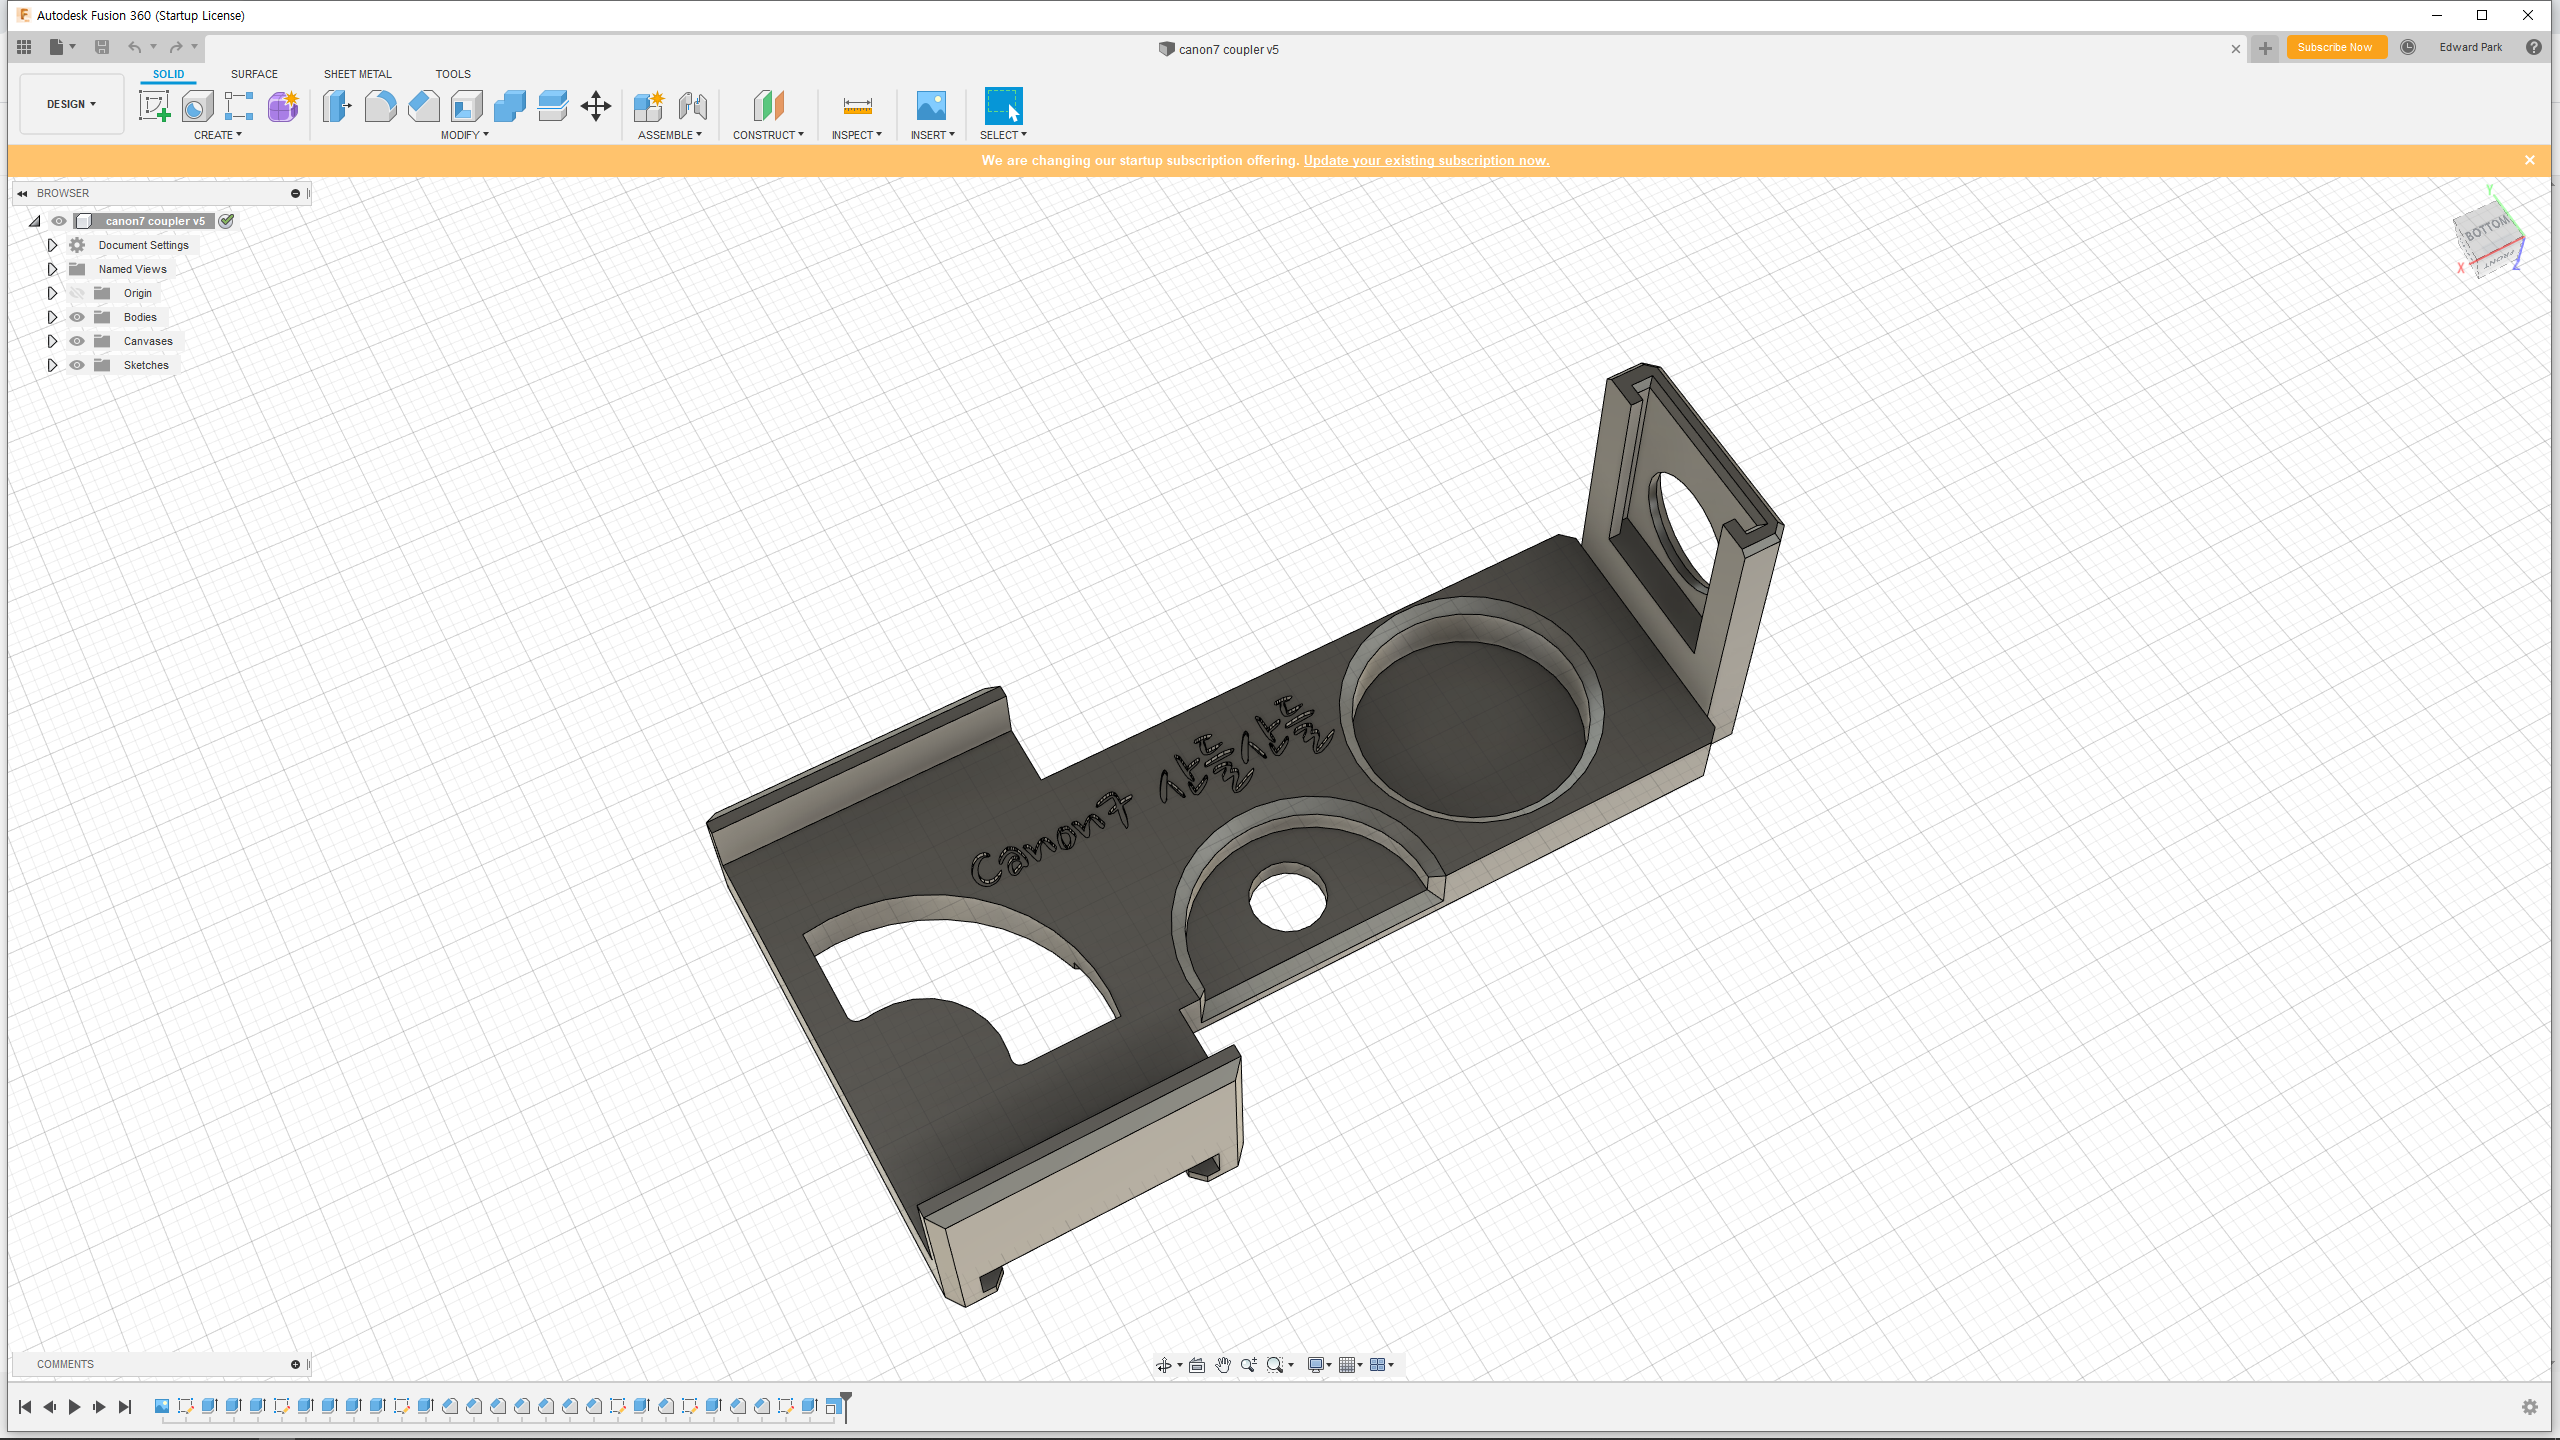This screenshot has height=1440, width=2560.
Task: Click the Pan hand navigation icon
Action: click(1223, 1365)
